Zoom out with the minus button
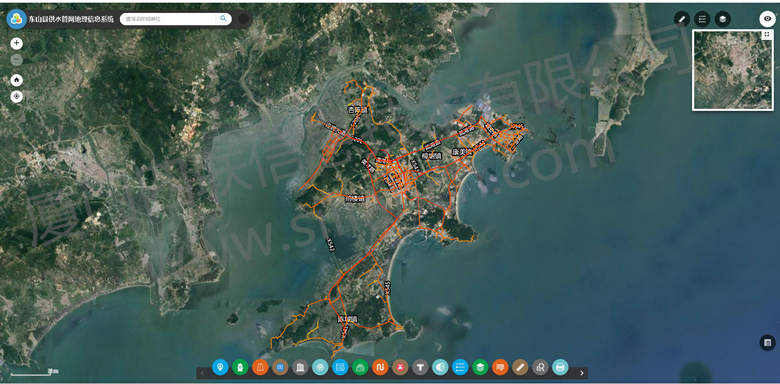Screen dimensions: 780x384 (17, 60)
